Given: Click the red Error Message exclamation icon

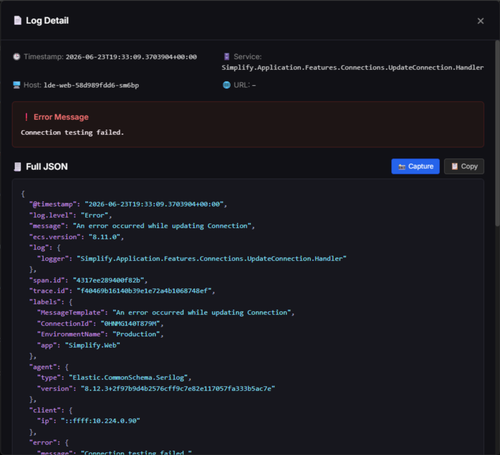Looking at the screenshot, I should coord(26,117).
